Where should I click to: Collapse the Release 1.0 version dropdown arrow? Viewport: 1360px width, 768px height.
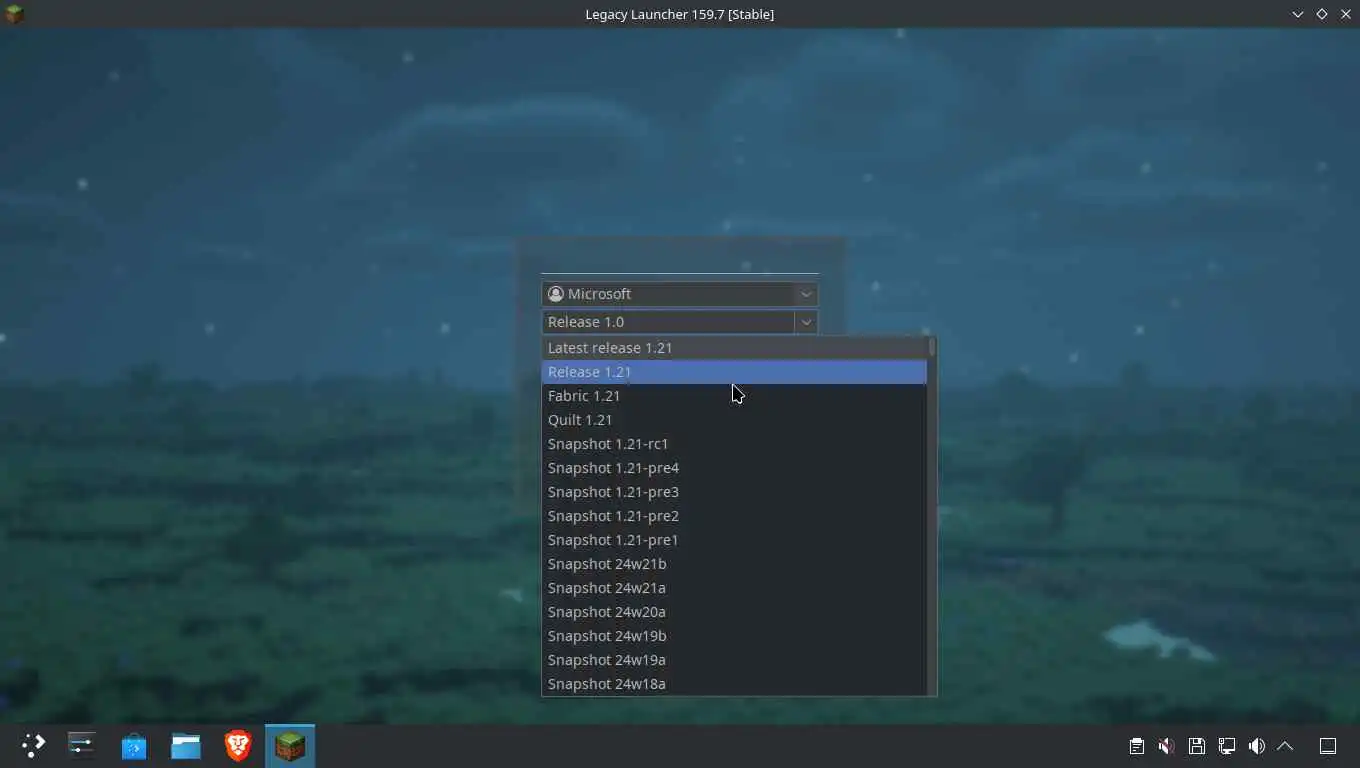tap(806, 322)
